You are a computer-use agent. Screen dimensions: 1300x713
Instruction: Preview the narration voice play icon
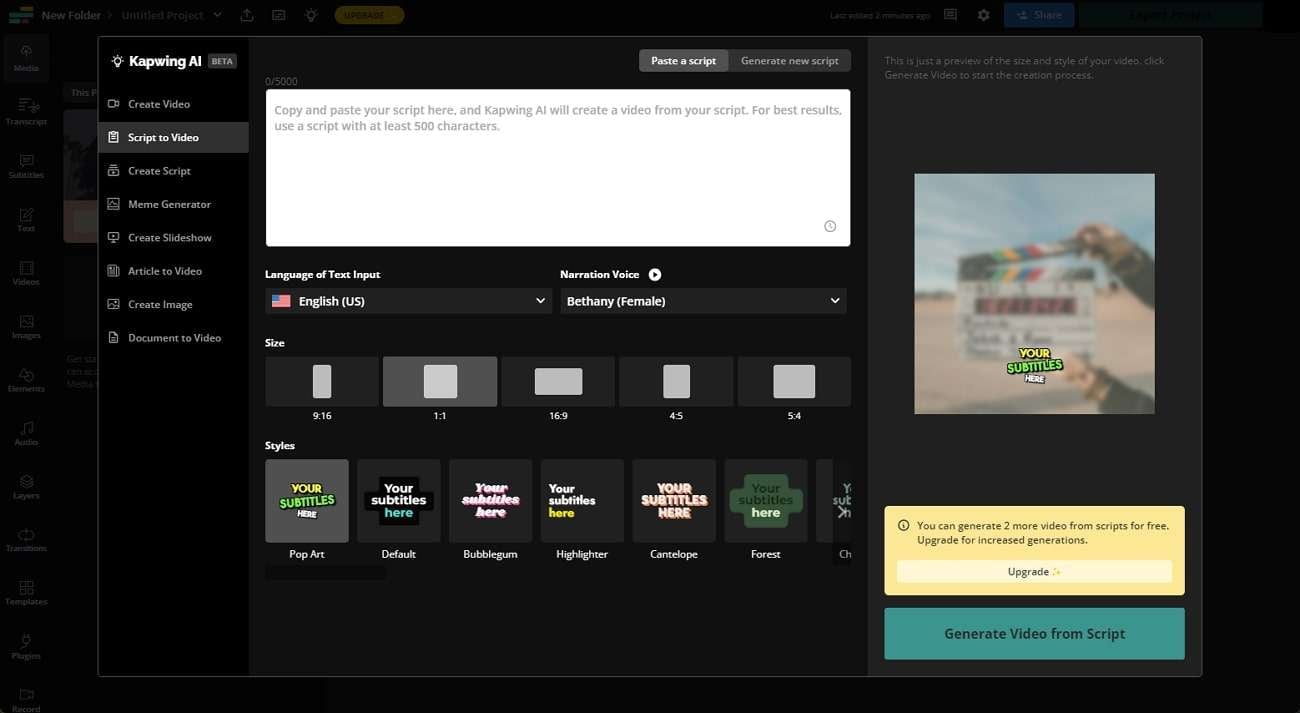click(x=654, y=274)
